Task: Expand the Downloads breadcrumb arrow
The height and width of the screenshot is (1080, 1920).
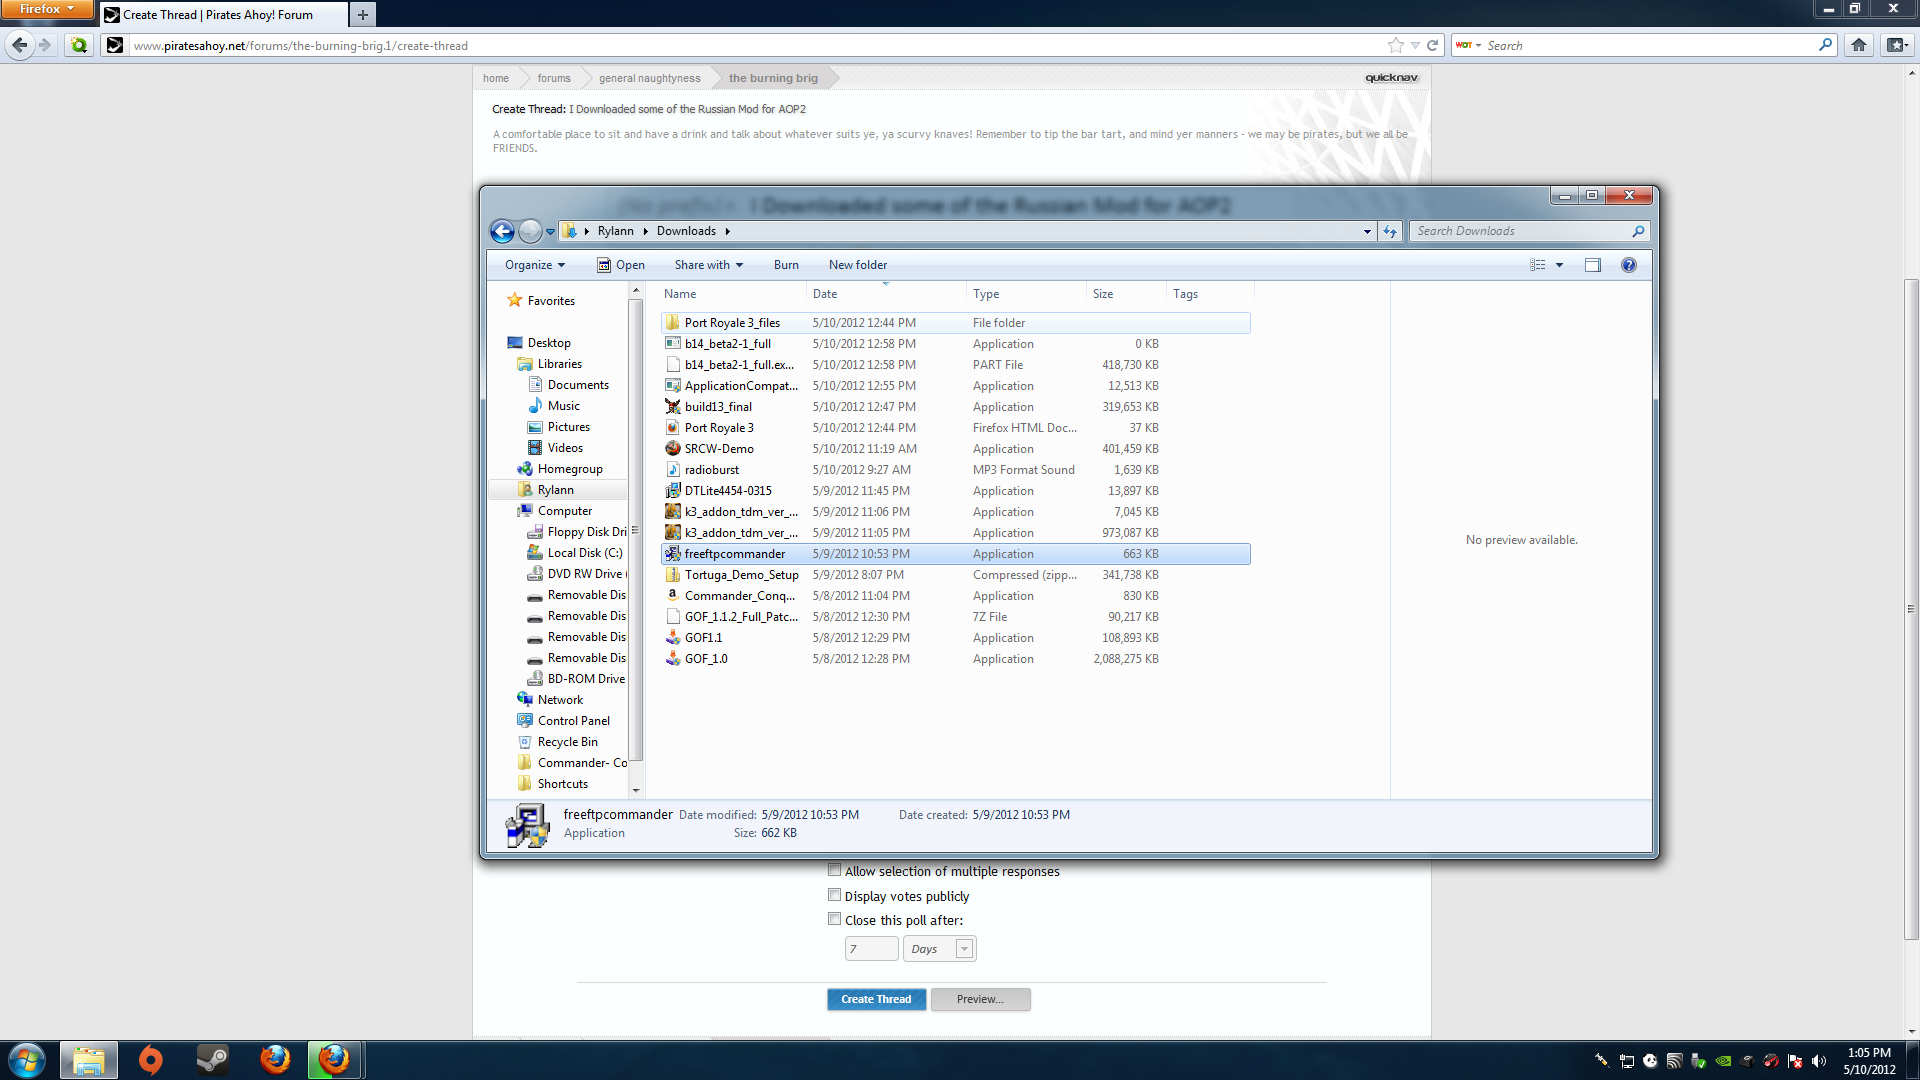Action: coord(728,231)
